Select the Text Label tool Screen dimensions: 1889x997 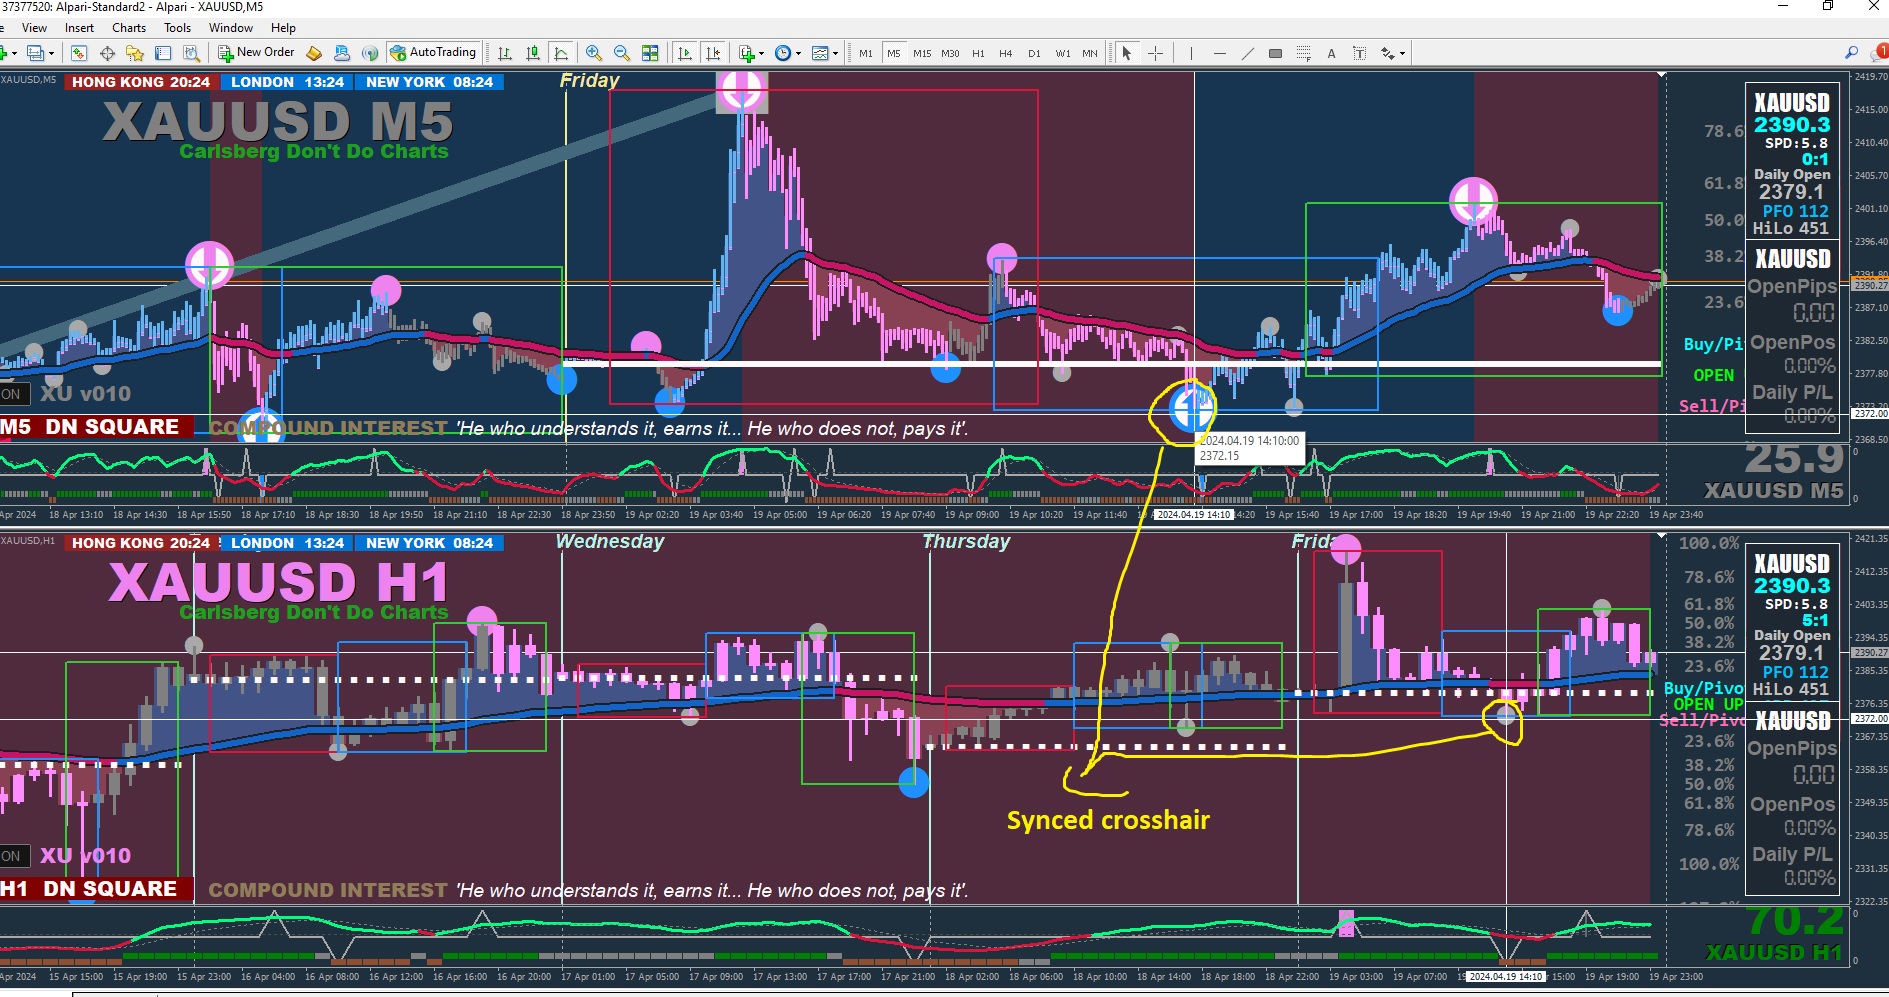pos(1359,53)
